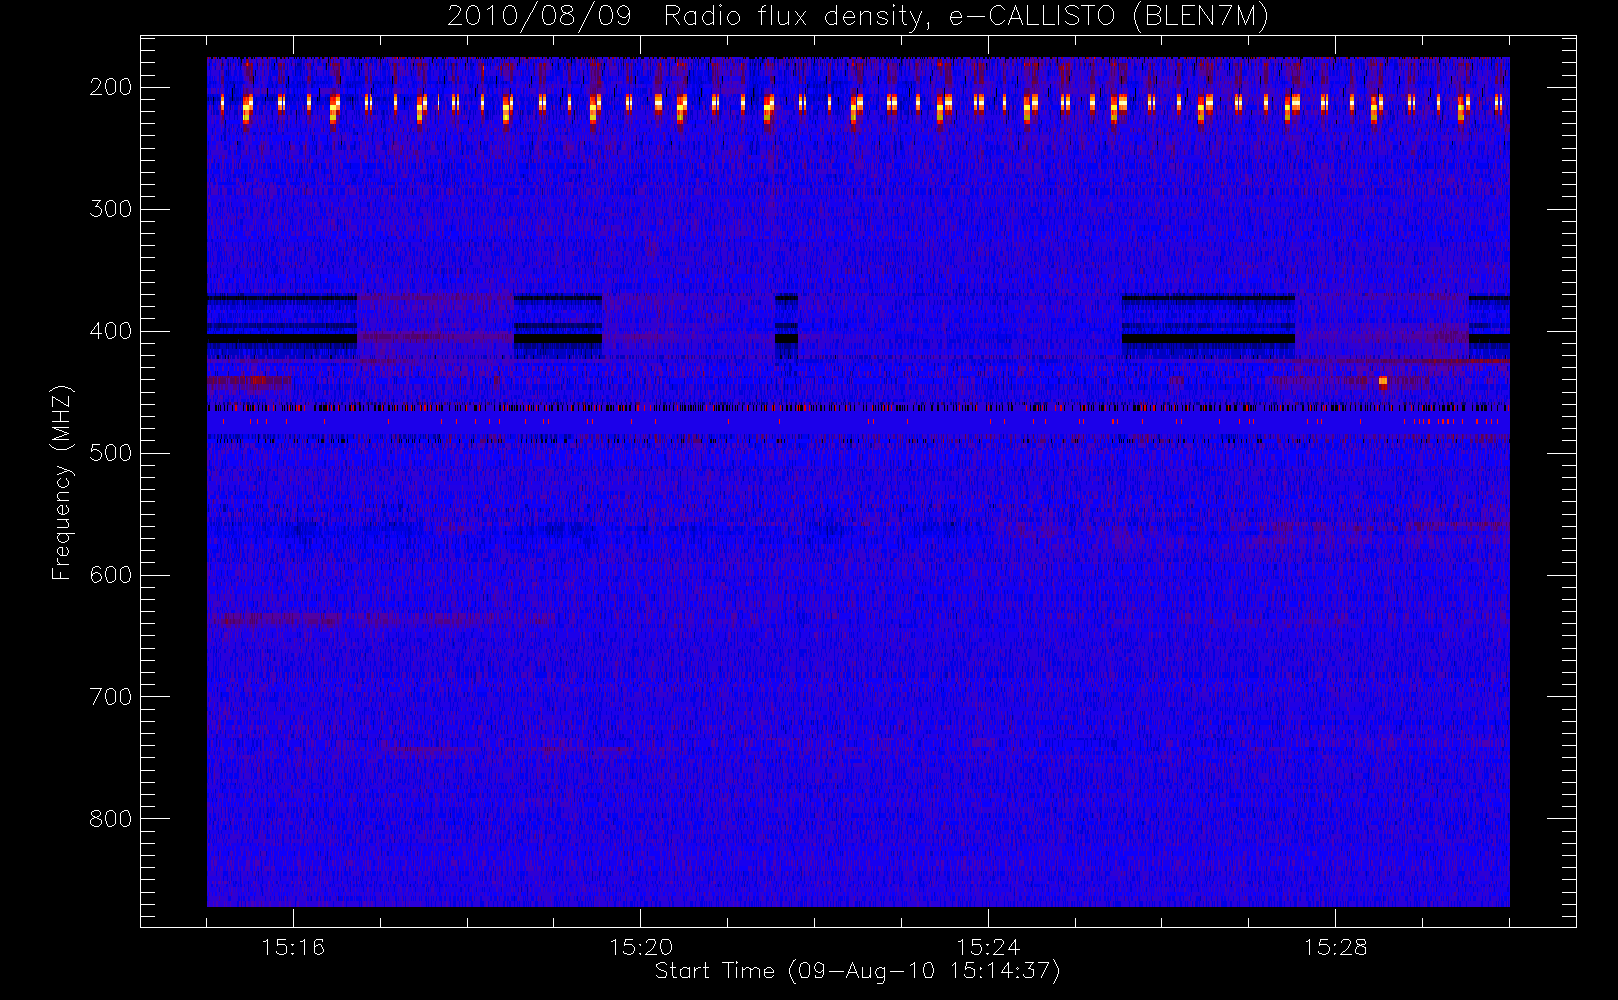This screenshot has width=1618, height=1000.
Task: Click the "800" frequency tick label
Action: pyautogui.click(x=110, y=819)
